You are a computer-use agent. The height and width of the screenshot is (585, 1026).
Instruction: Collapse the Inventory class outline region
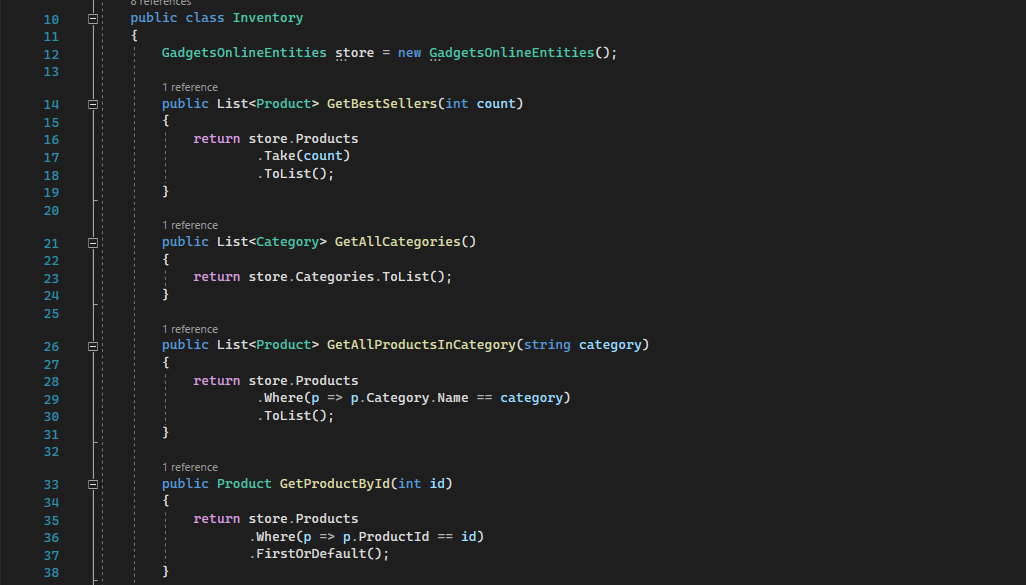click(93, 19)
